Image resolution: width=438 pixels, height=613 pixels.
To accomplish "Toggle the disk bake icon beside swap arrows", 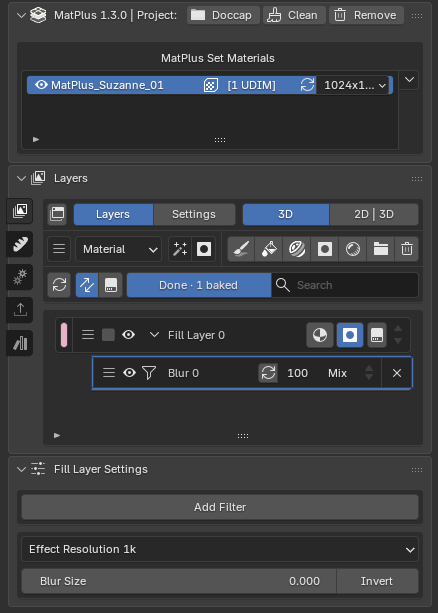I will click(111, 285).
